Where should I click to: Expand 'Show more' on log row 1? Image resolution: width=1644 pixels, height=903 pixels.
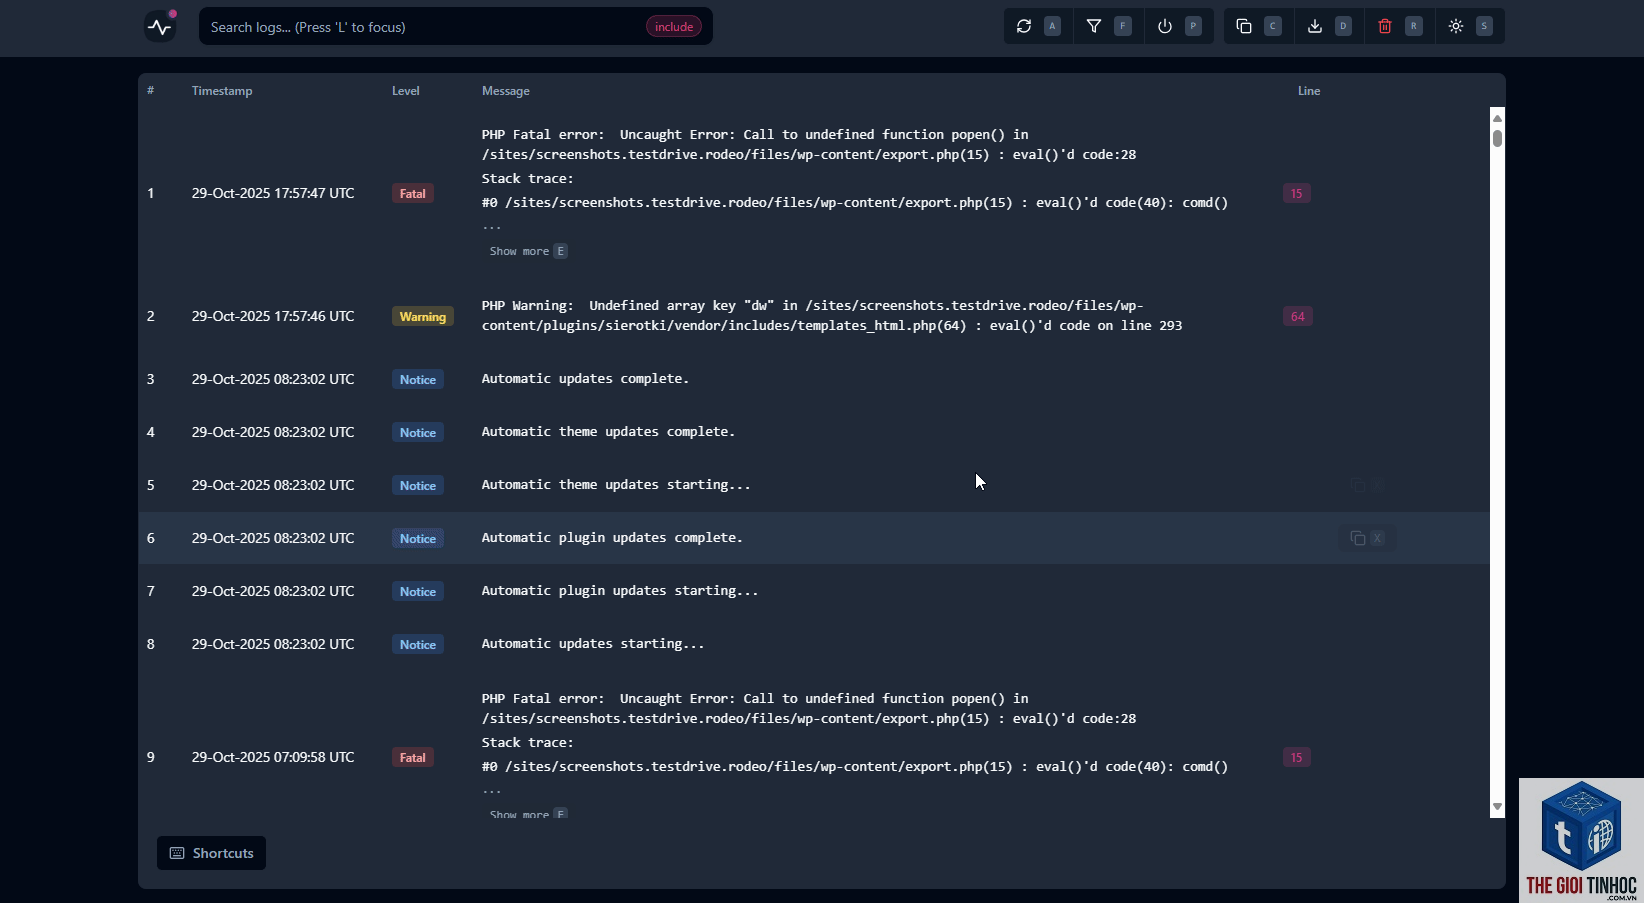tap(528, 251)
